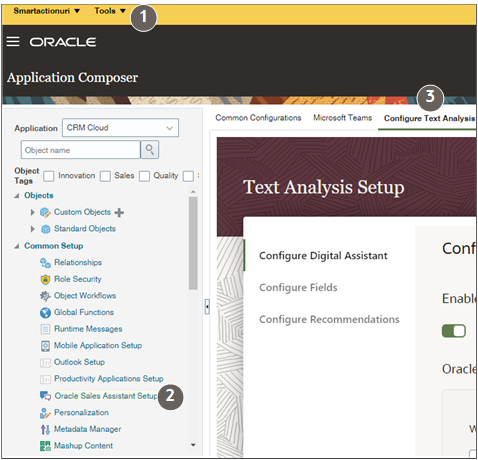
Task: Click inside the Object name search field
Action: click(x=80, y=150)
